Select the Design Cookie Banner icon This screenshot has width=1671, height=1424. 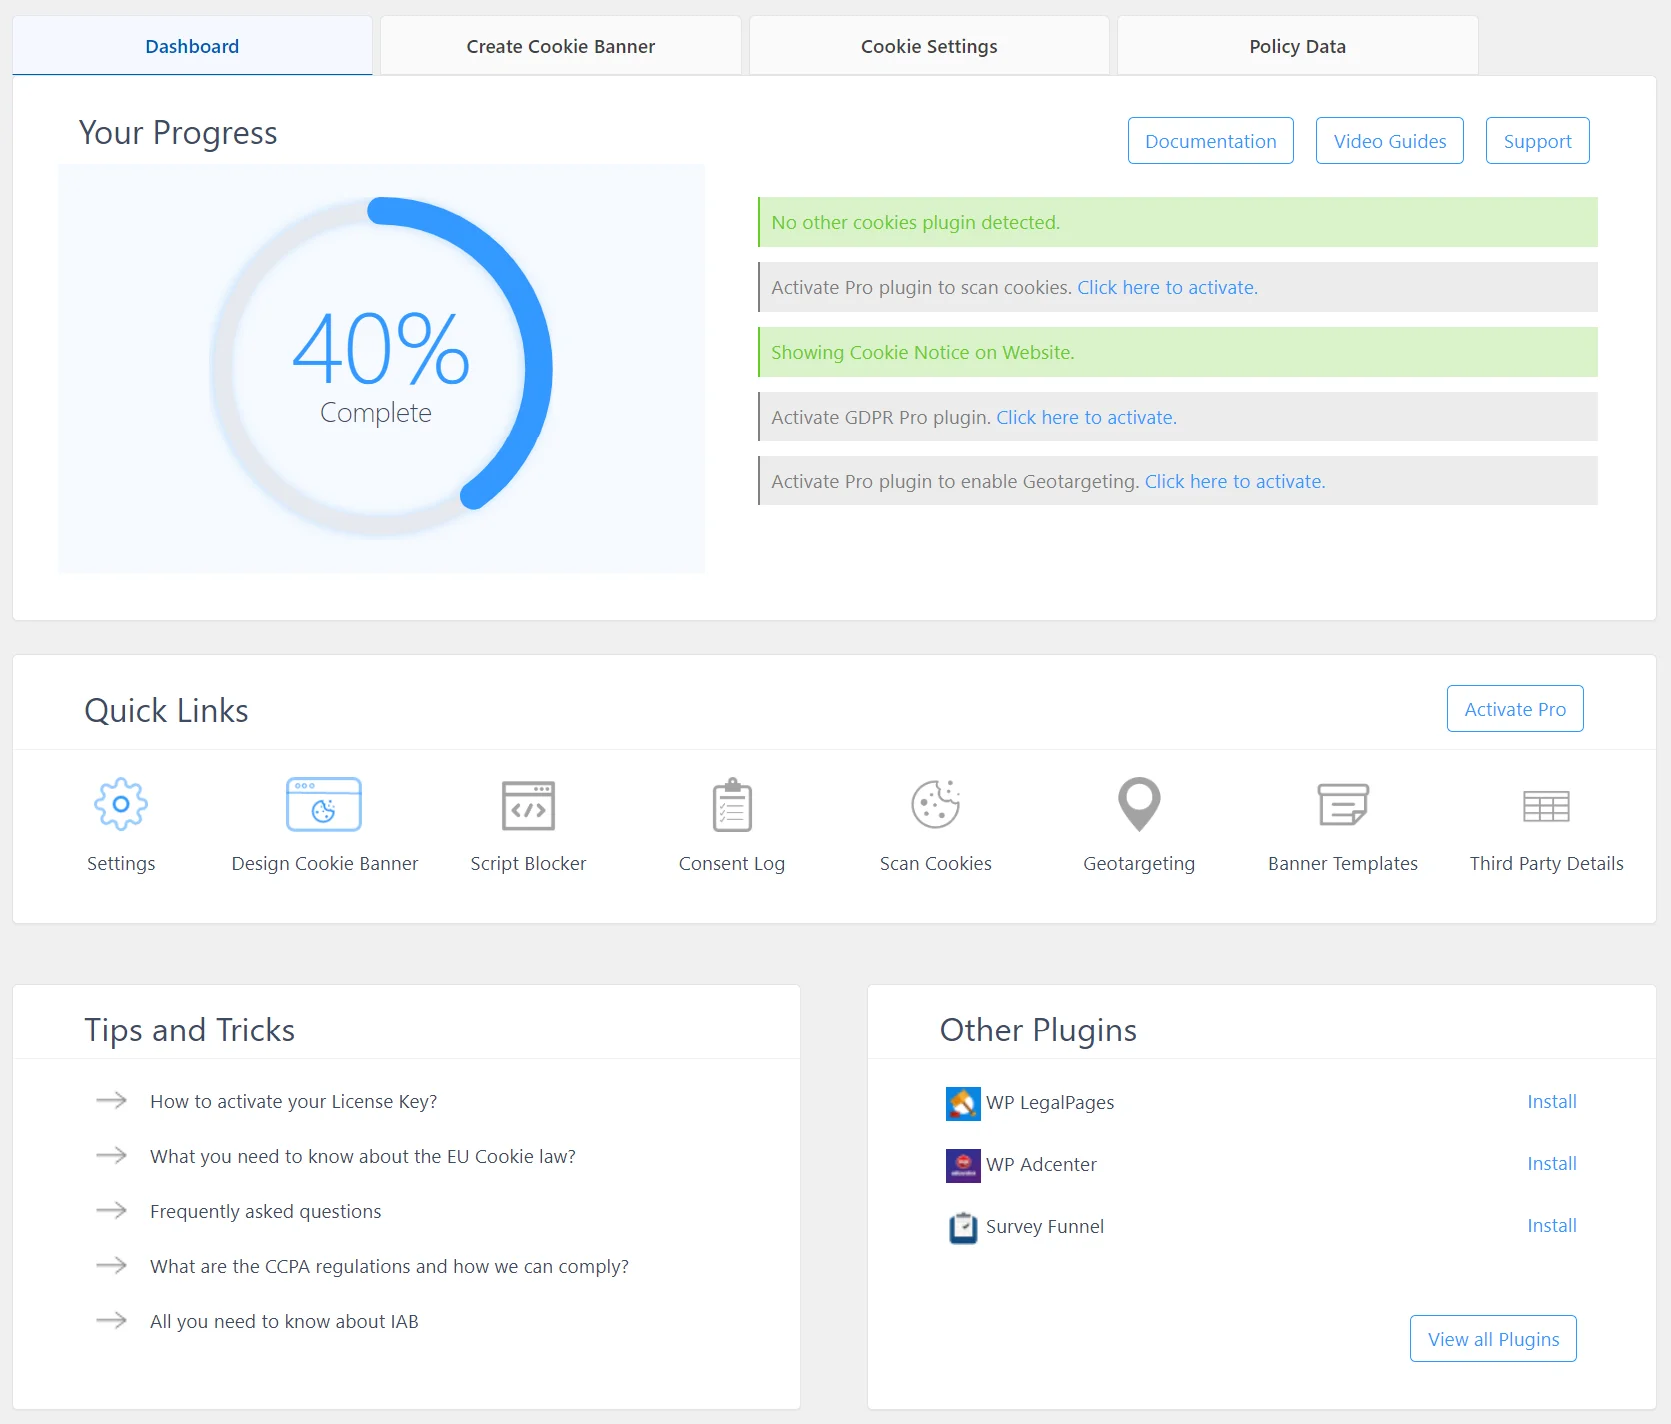tap(323, 804)
